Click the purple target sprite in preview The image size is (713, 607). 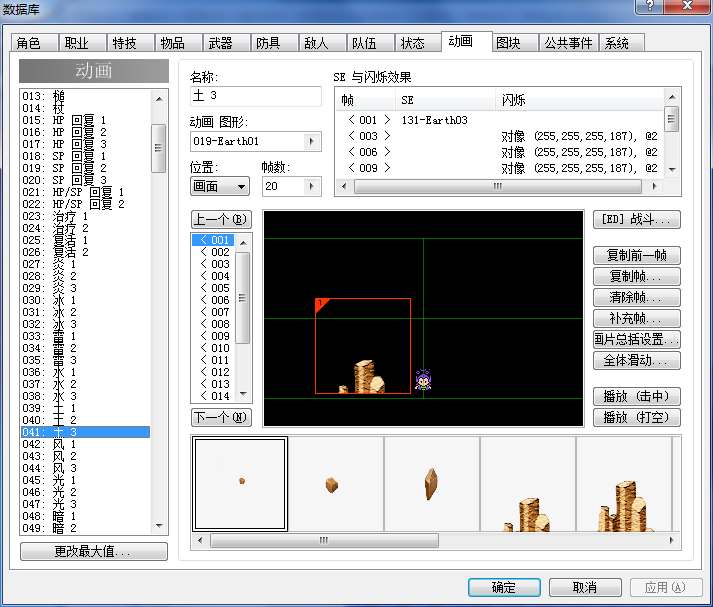[423, 380]
